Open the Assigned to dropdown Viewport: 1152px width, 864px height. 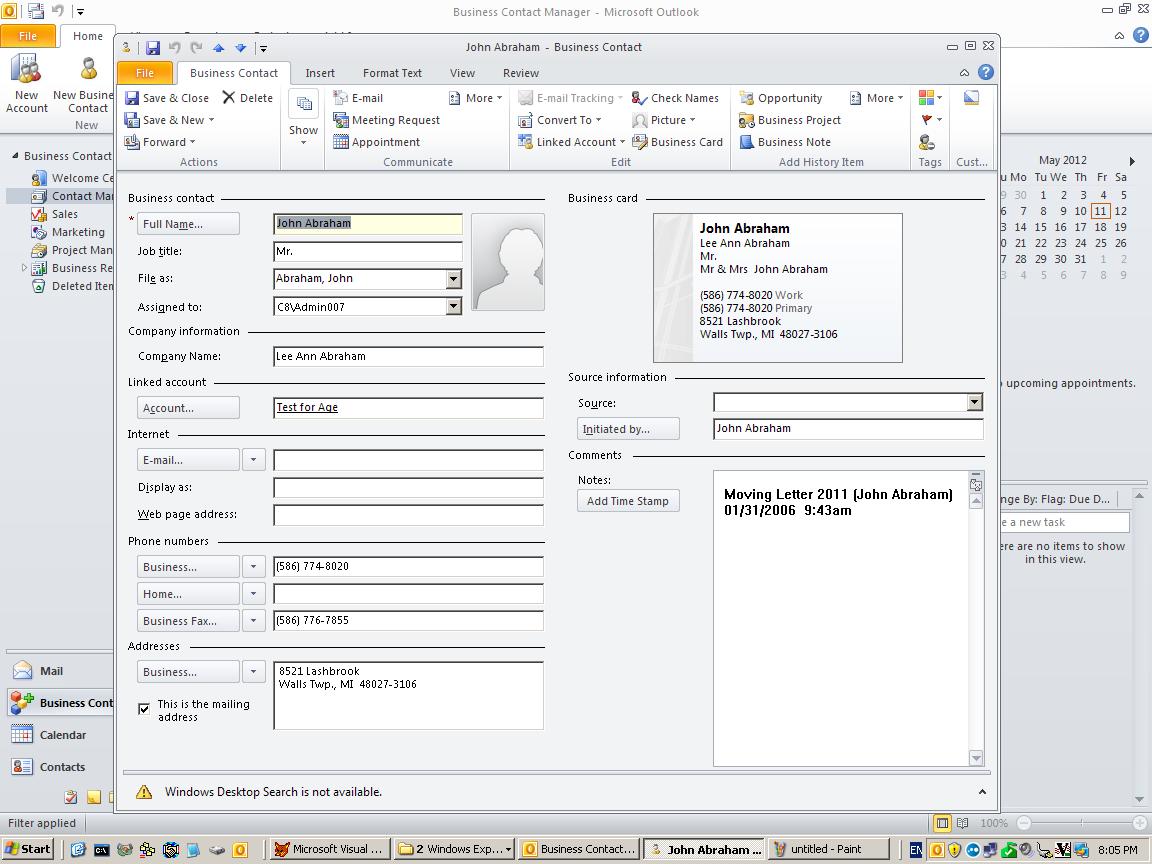click(454, 306)
